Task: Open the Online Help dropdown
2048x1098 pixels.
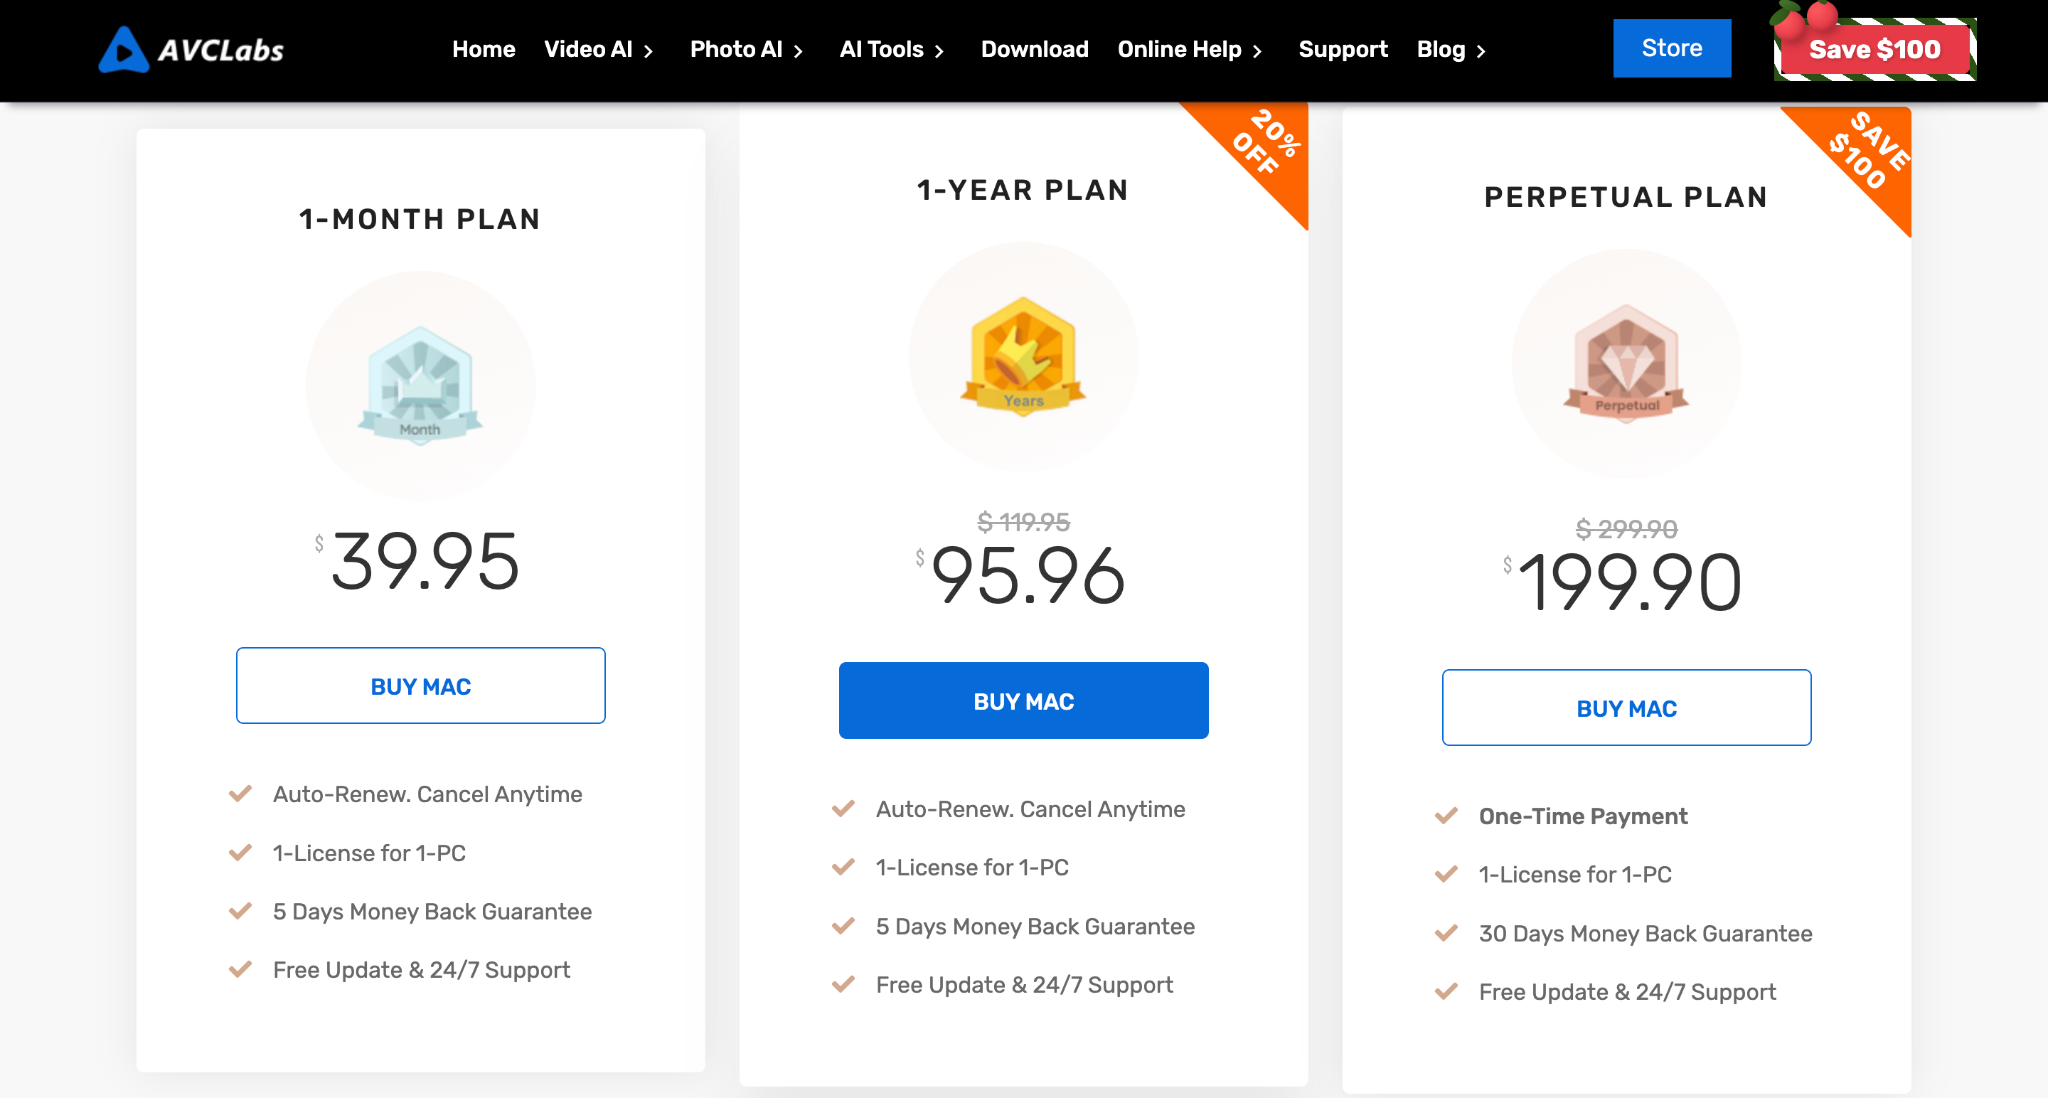Action: click(1180, 49)
